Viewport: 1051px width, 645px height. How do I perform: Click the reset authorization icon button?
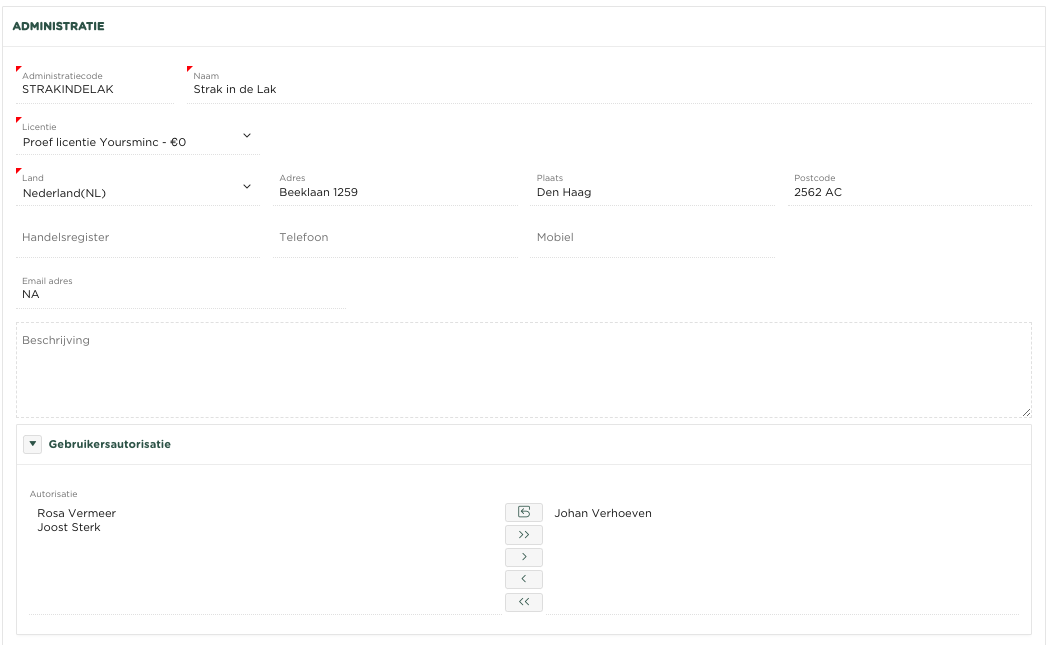point(523,513)
